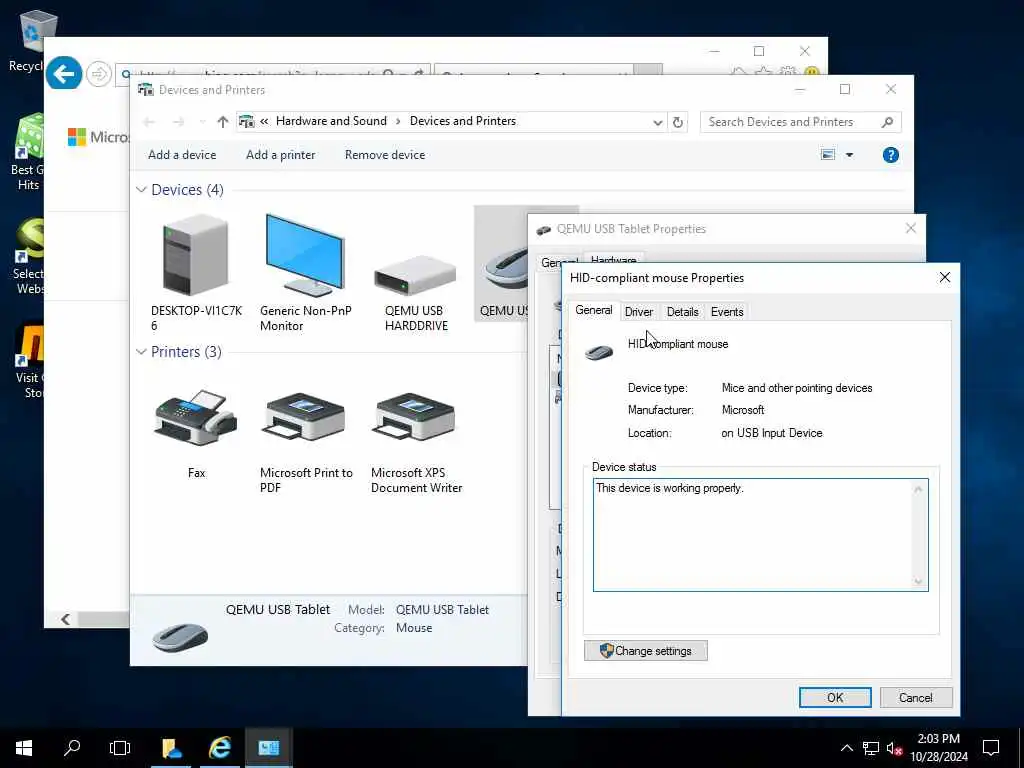Open the view options dropdown arrow
This screenshot has width=1024, height=768.
[849, 155]
